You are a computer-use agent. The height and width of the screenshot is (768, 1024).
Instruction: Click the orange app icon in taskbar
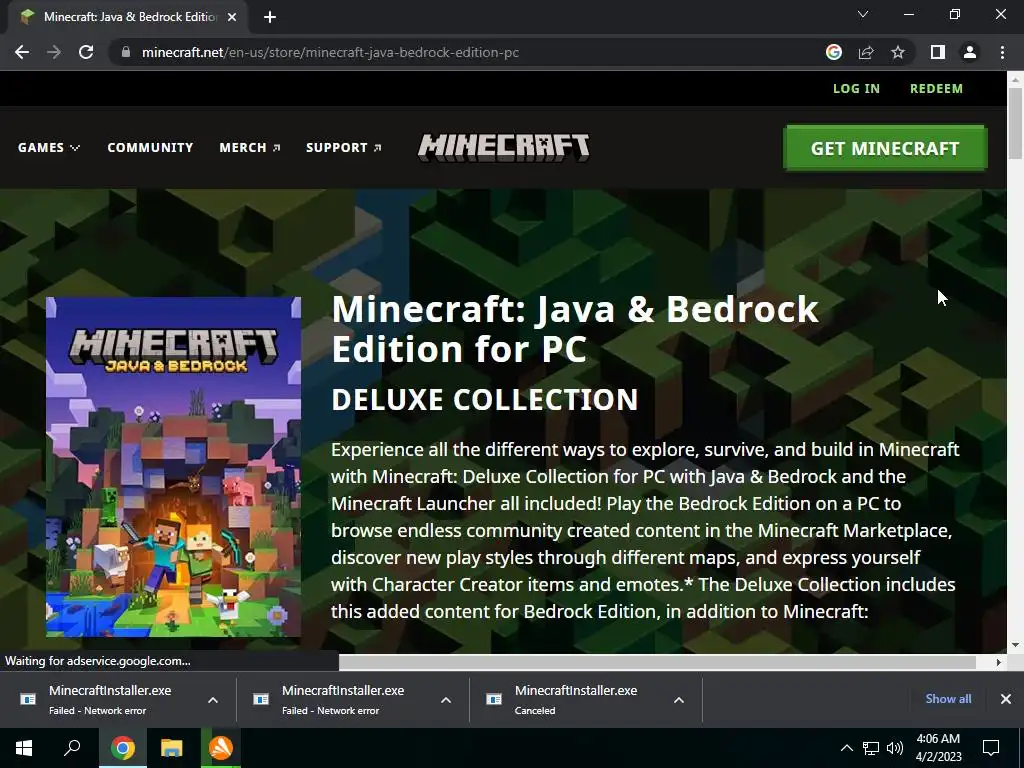(x=221, y=748)
